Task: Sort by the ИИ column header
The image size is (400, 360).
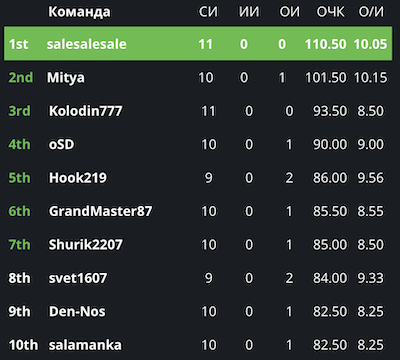Action: [249, 12]
